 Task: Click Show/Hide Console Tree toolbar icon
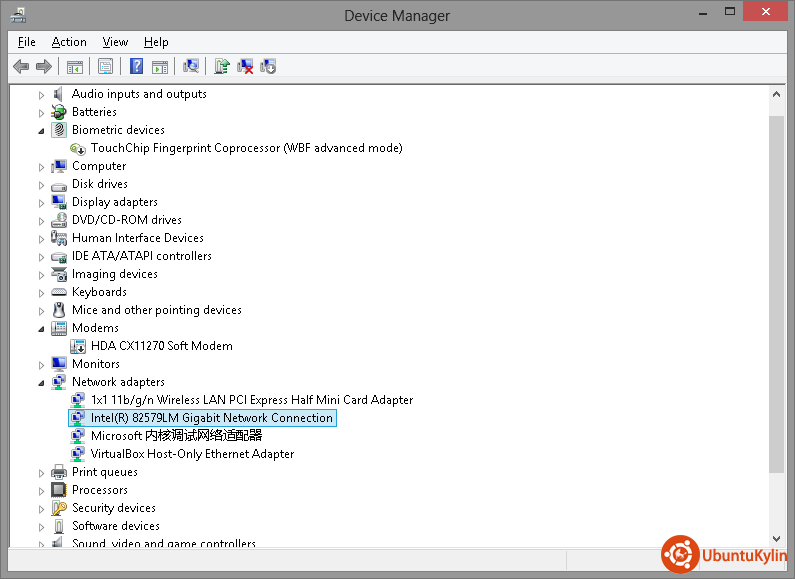[x=74, y=66]
